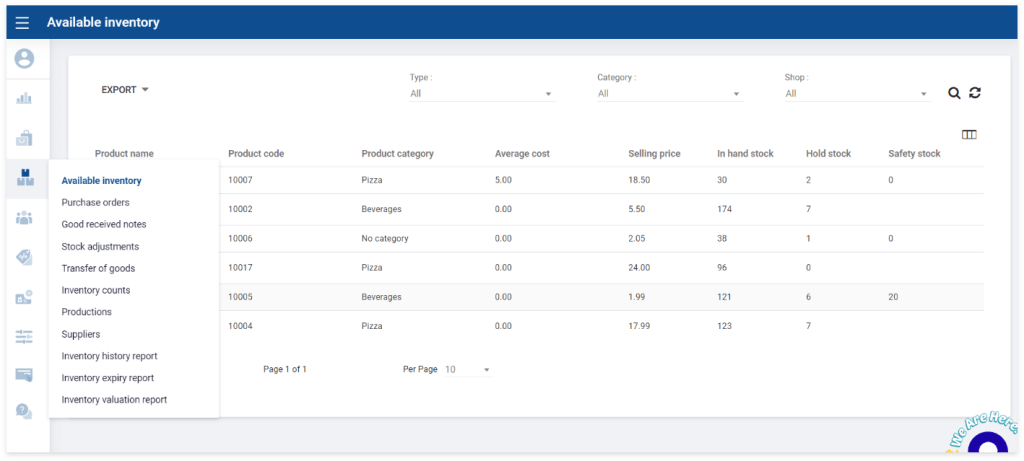
Task: Go to Productions
Action: (x=86, y=312)
